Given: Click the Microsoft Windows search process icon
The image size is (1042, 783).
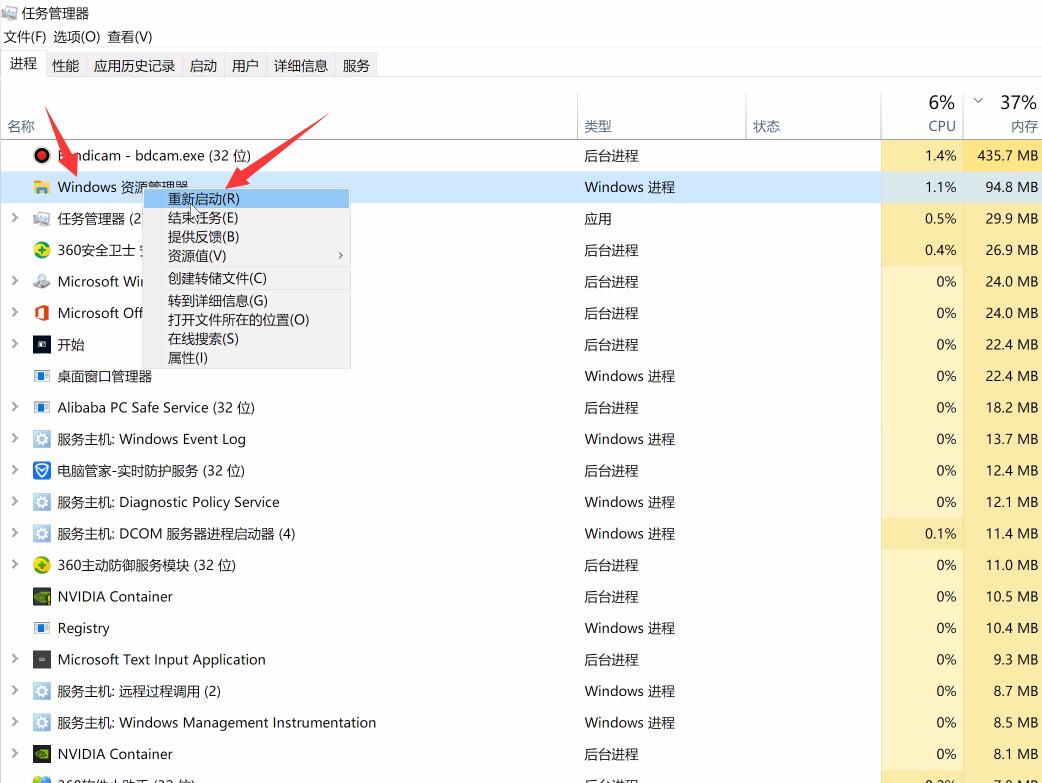Looking at the screenshot, I should [x=42, y=282].
